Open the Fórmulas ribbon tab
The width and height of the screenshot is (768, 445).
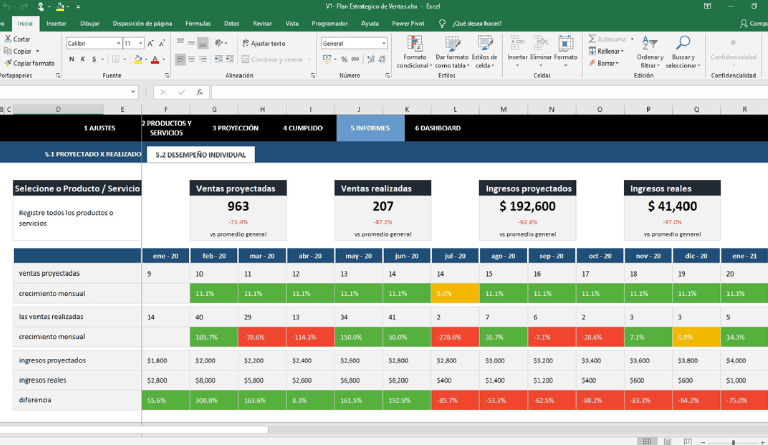(x=198, y=23)
